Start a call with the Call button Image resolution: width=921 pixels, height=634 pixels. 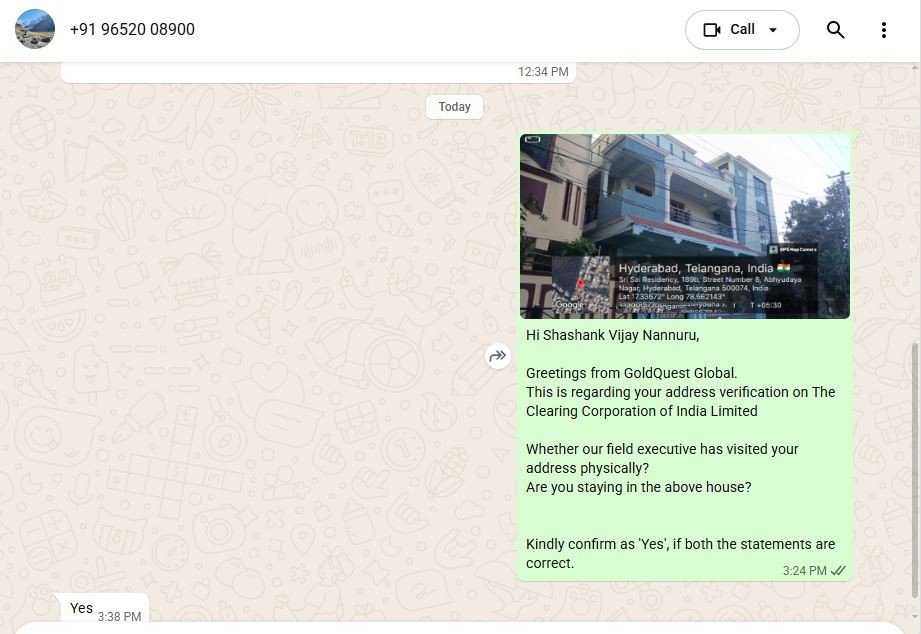tap(742, 29)
